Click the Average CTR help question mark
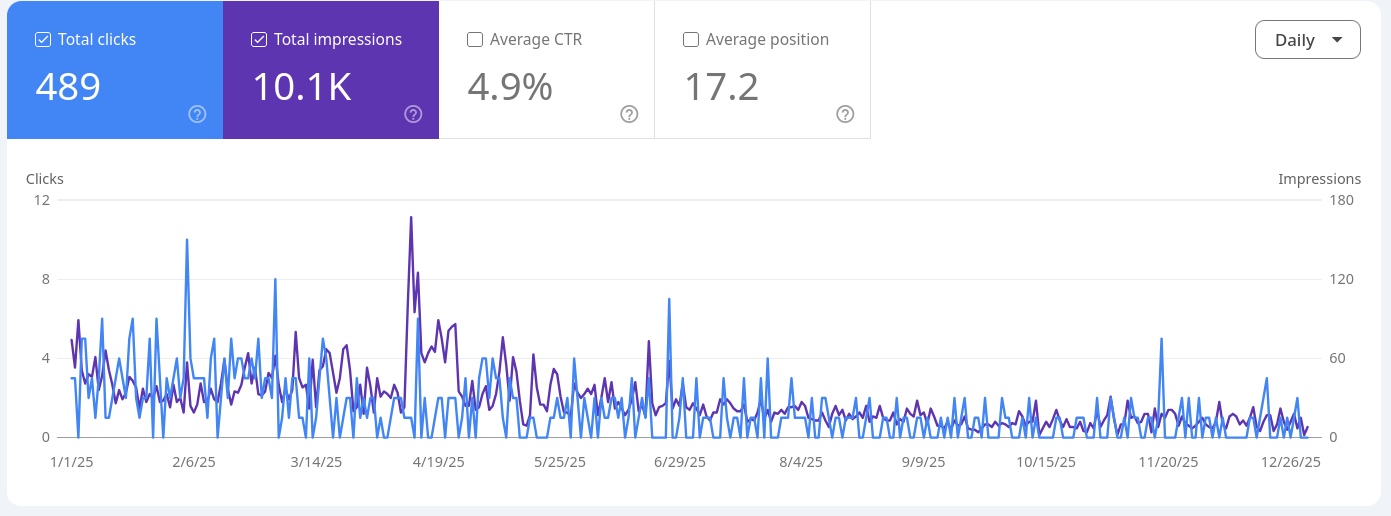Viewport: 1391px width, 516px height. (629, 114)
